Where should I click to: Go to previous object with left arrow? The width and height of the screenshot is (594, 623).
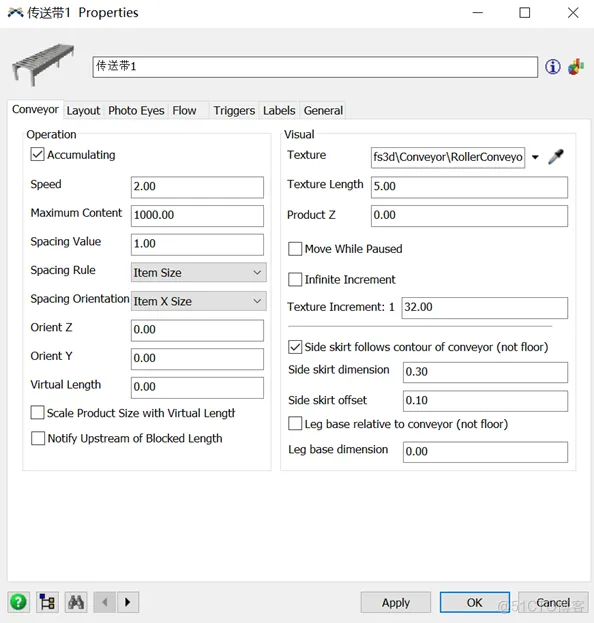(x=104, y=602)
